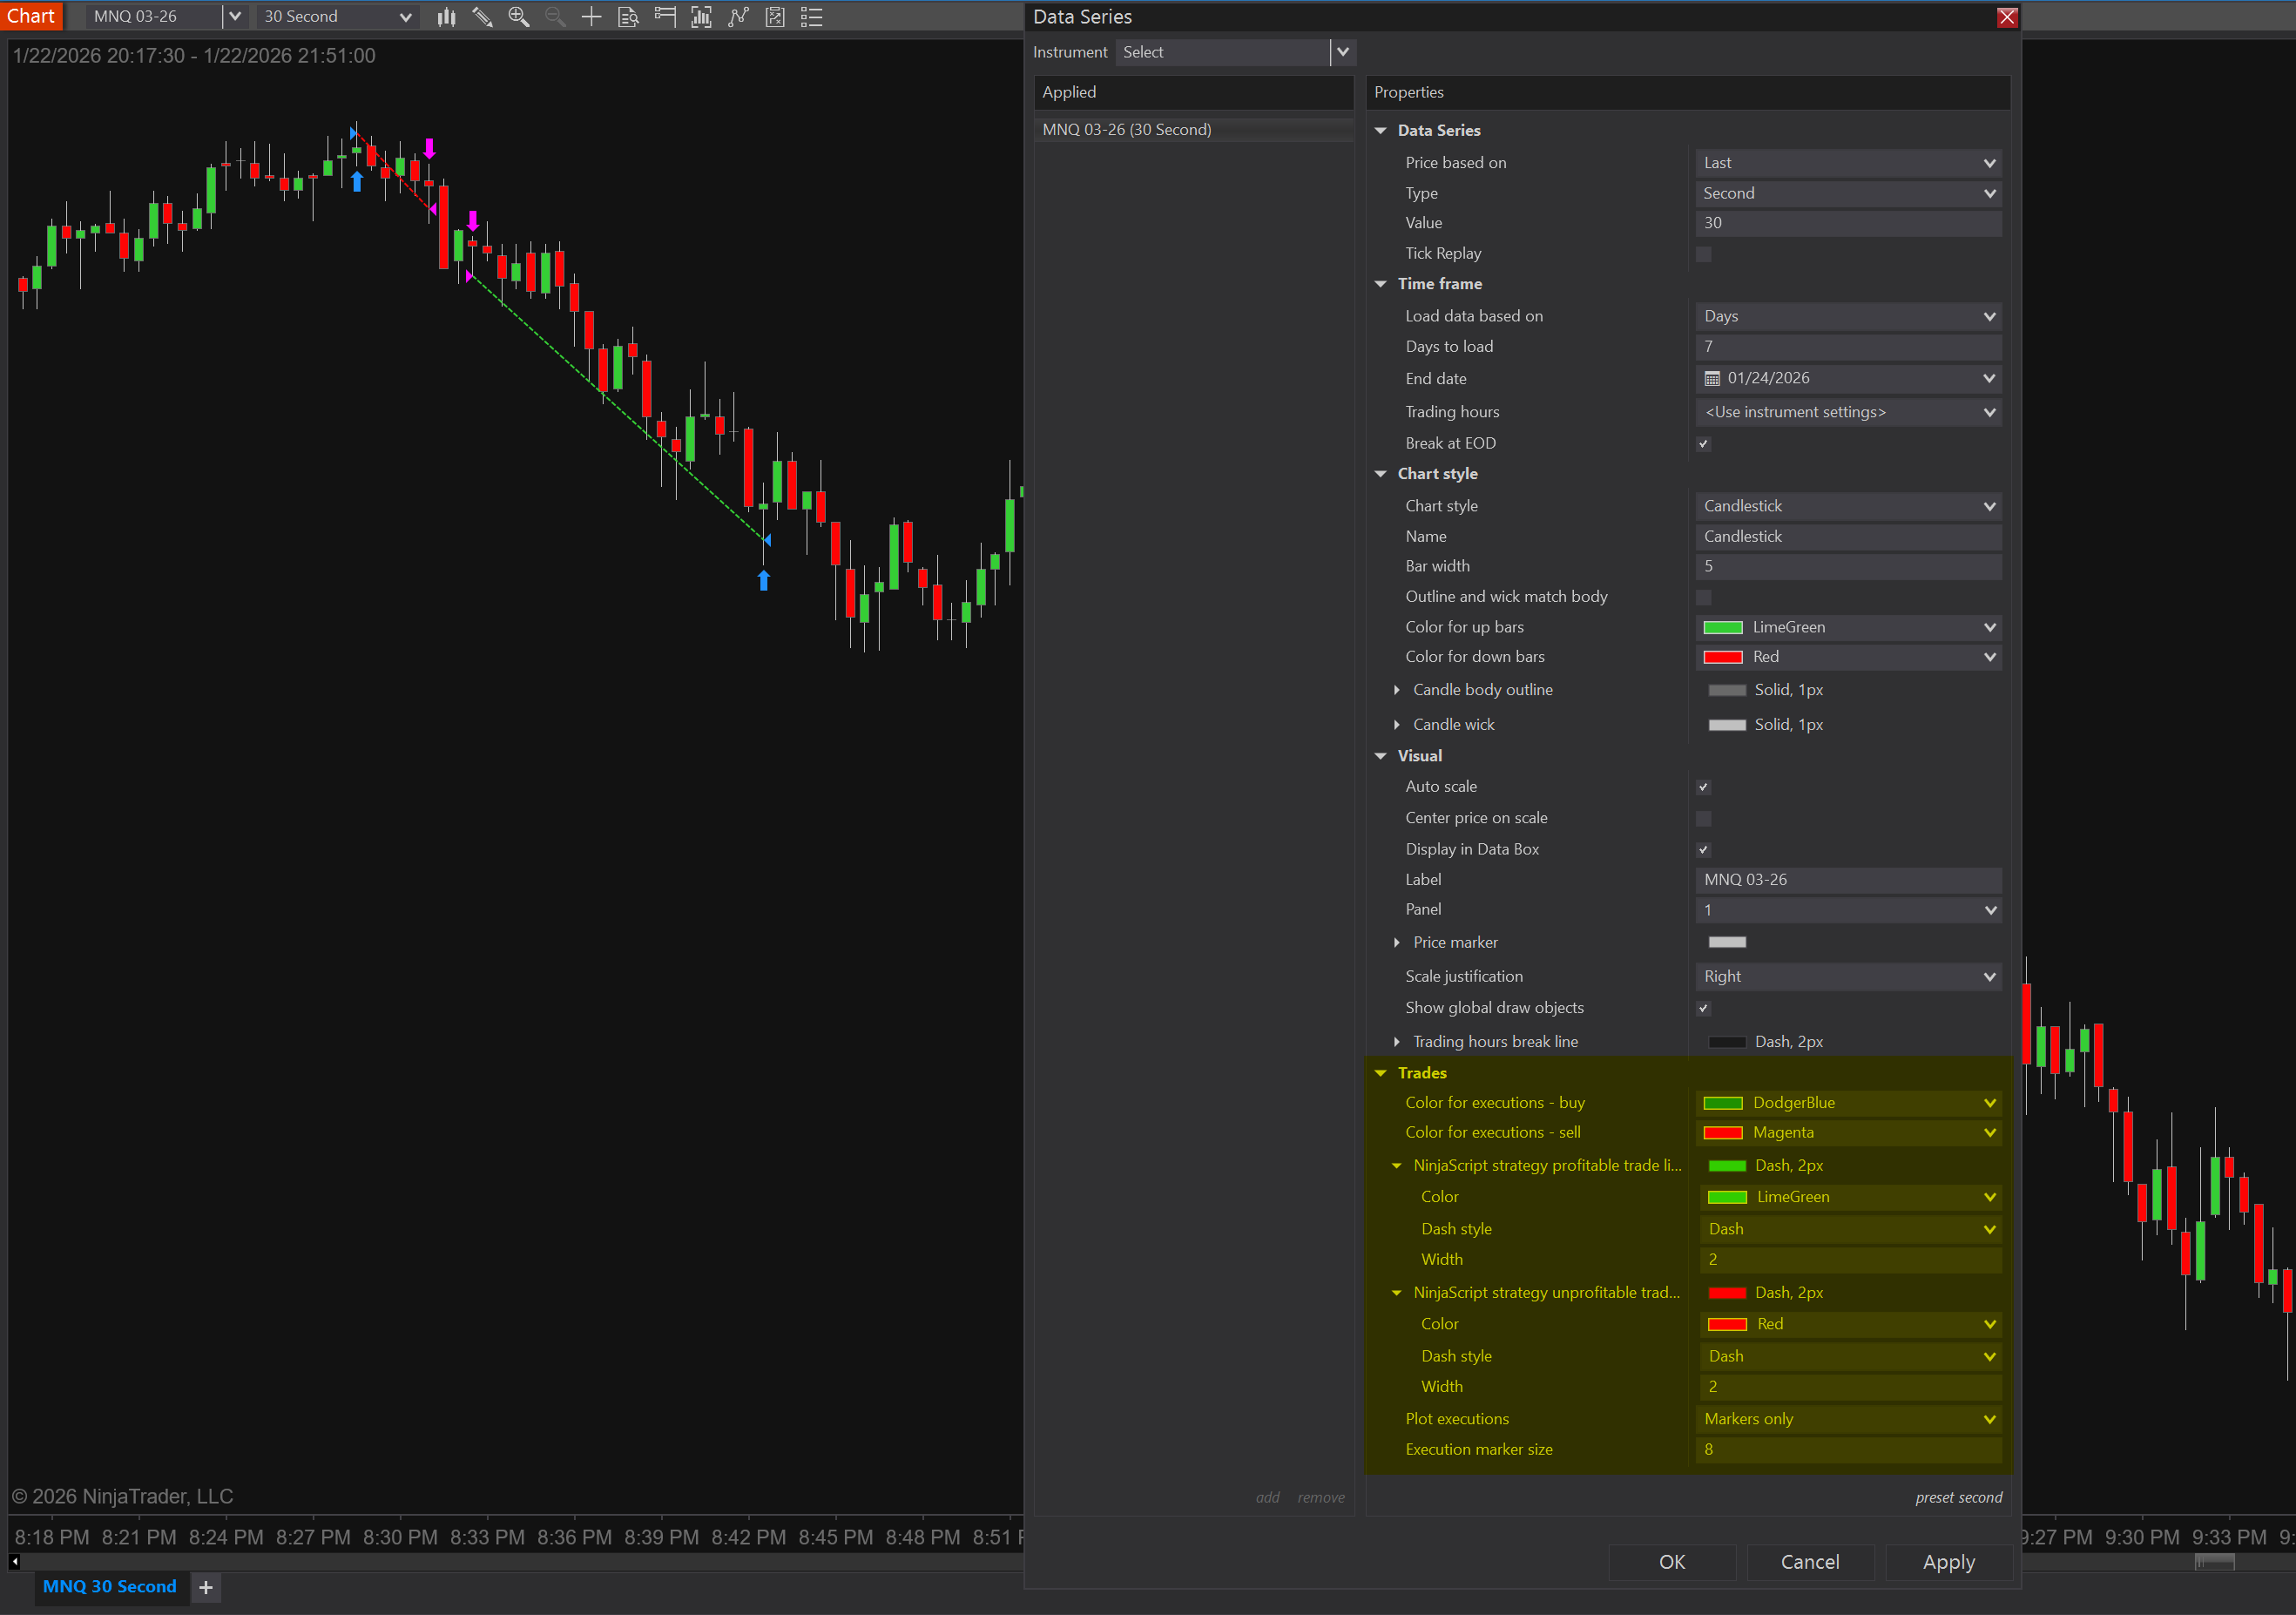Select the crosshair cursor tool

coord(591,17)
